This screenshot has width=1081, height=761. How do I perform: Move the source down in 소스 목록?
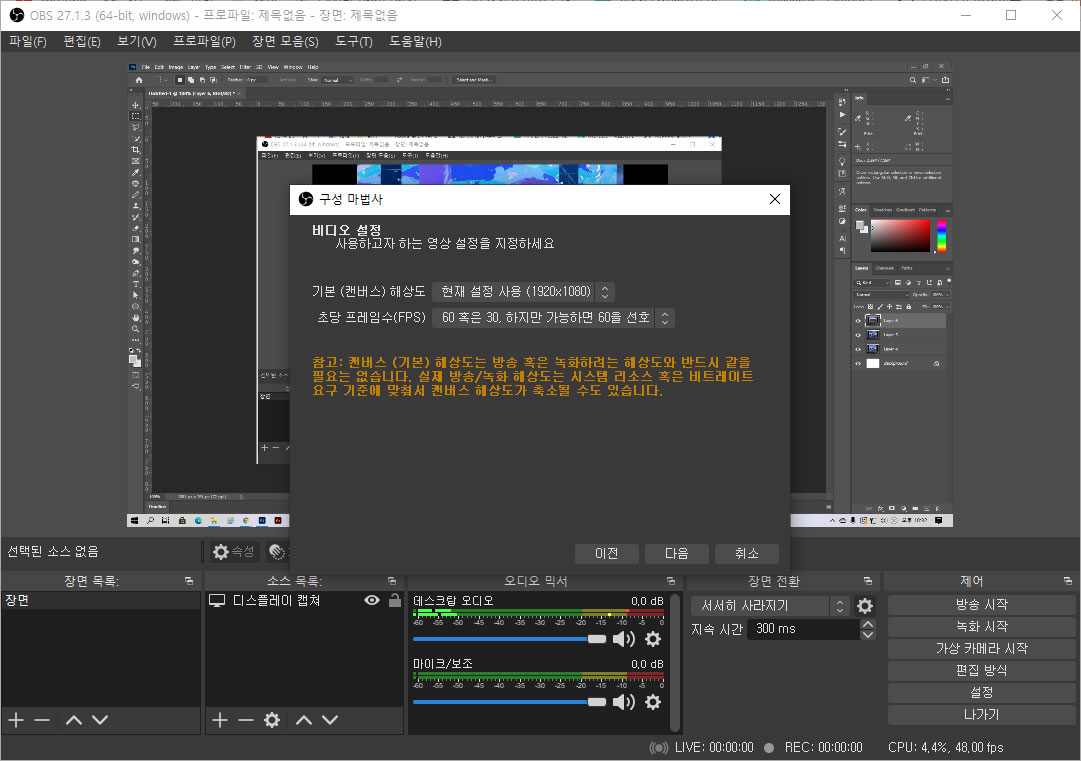click(330, 720)
